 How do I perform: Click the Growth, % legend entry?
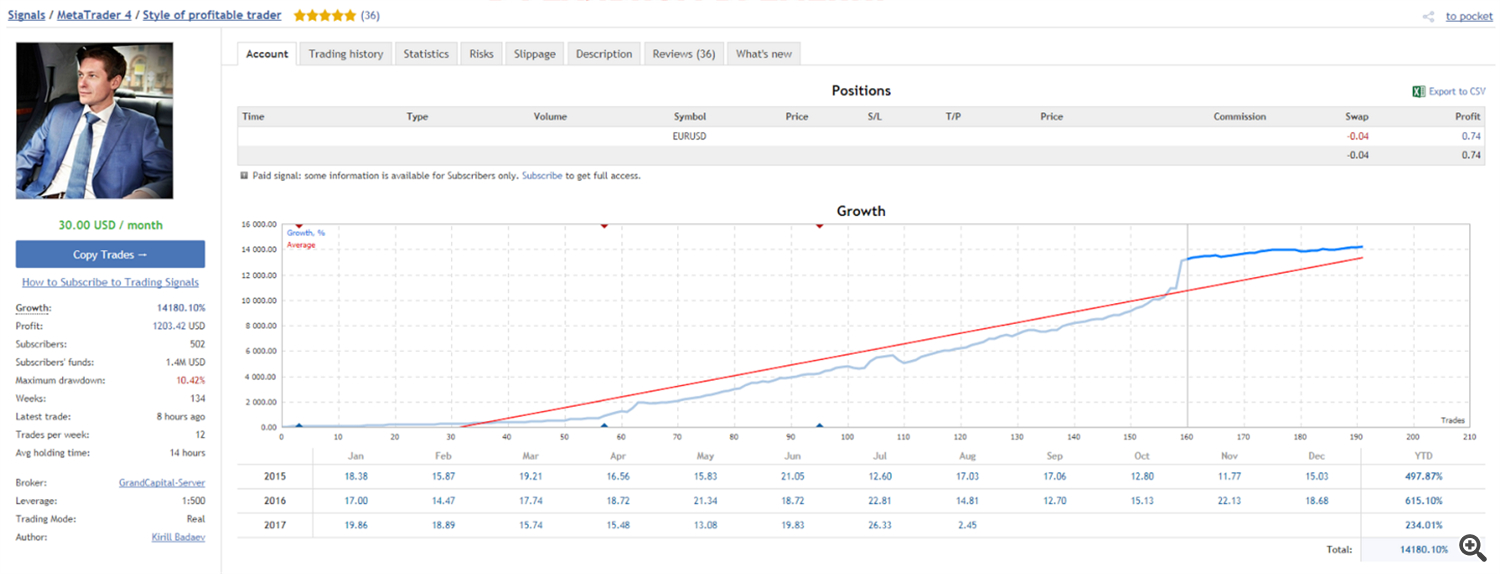coord(306,233)
